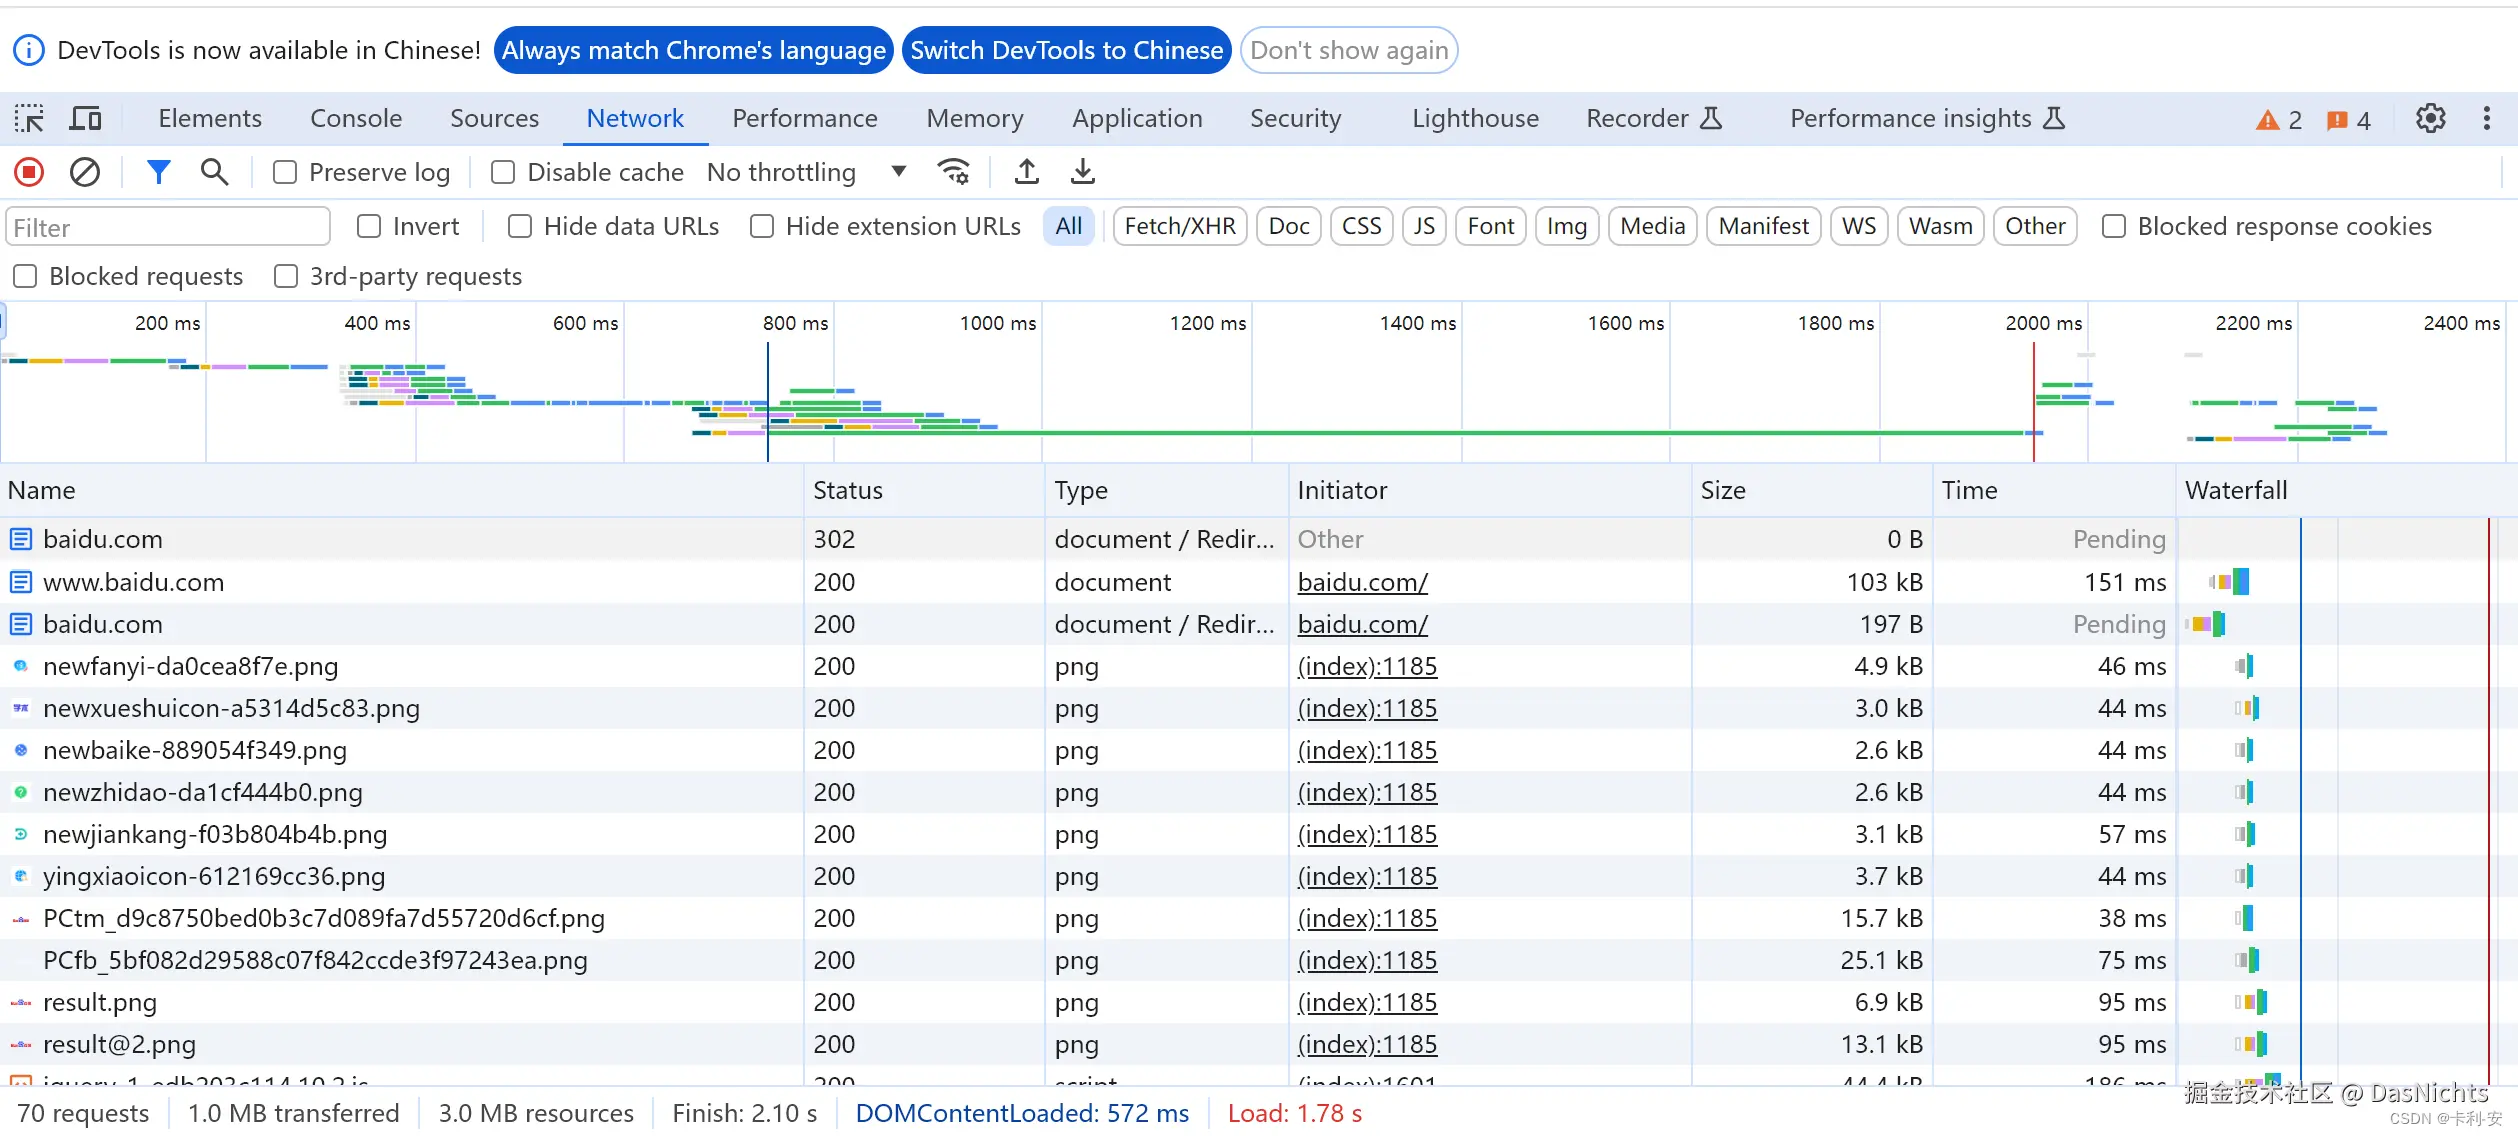2518x1136 pixels.
Task: Open the Lighthouse tab
Action: 1474,119
